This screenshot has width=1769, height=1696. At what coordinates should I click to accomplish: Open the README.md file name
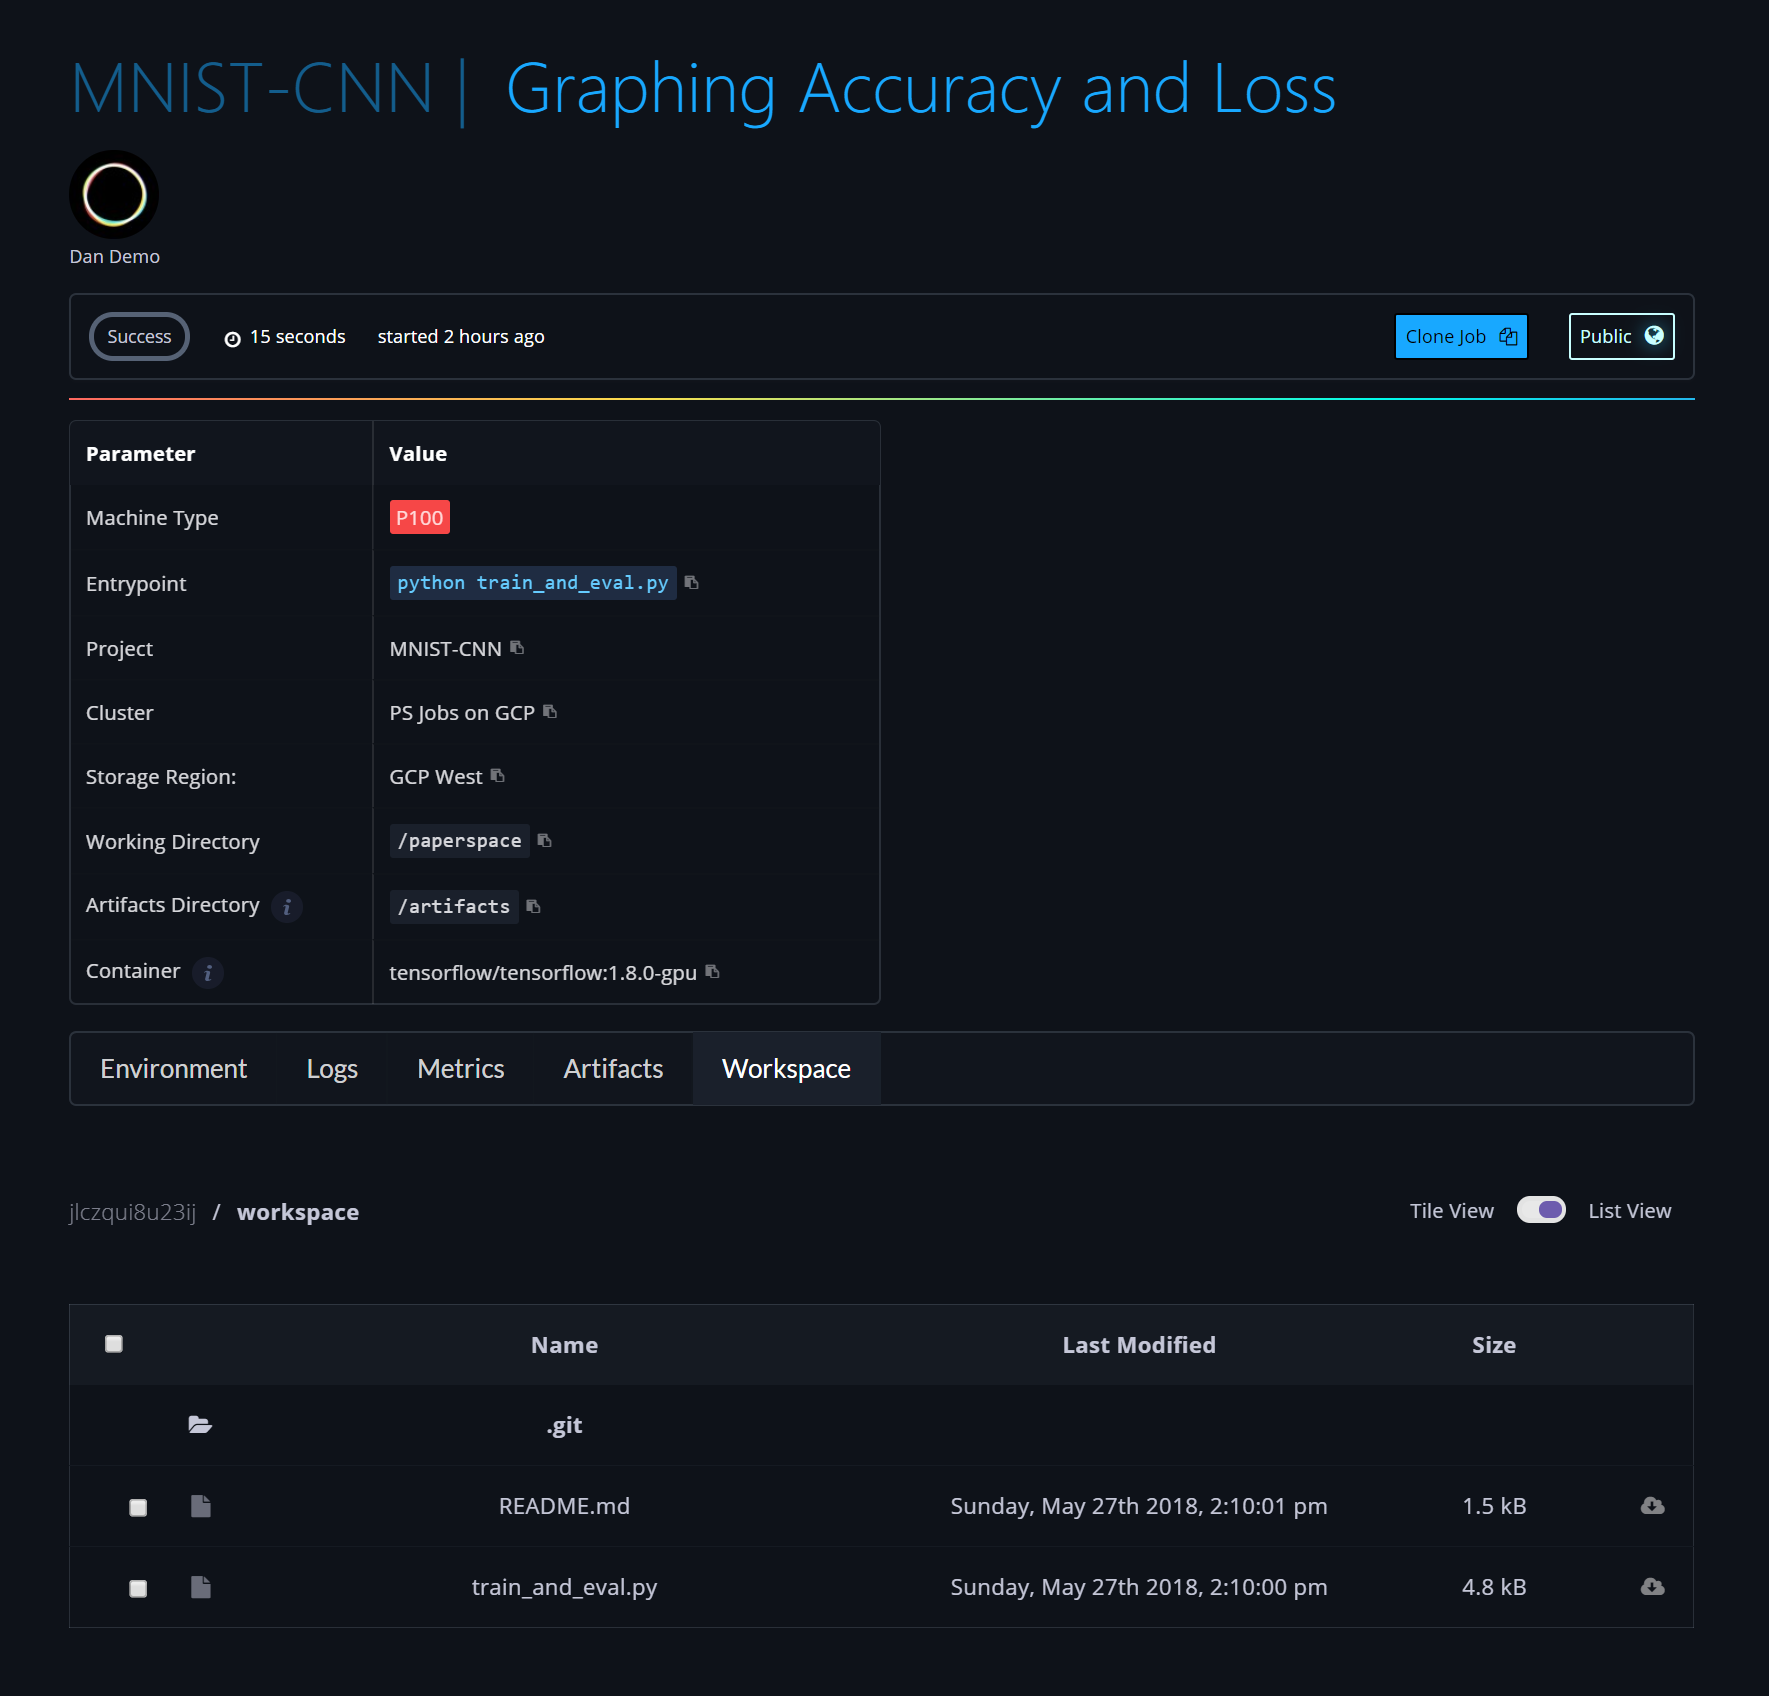(564, 1506)
